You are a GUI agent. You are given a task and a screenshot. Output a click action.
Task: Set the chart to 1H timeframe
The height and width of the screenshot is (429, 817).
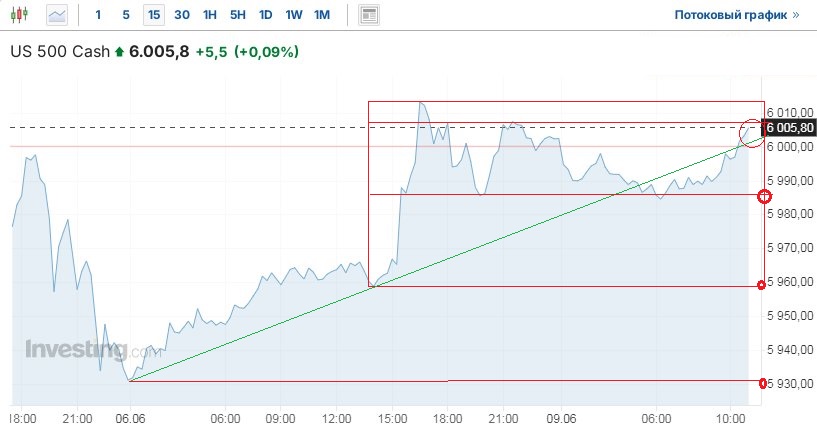pyautogui.click(x=209, y=15)
